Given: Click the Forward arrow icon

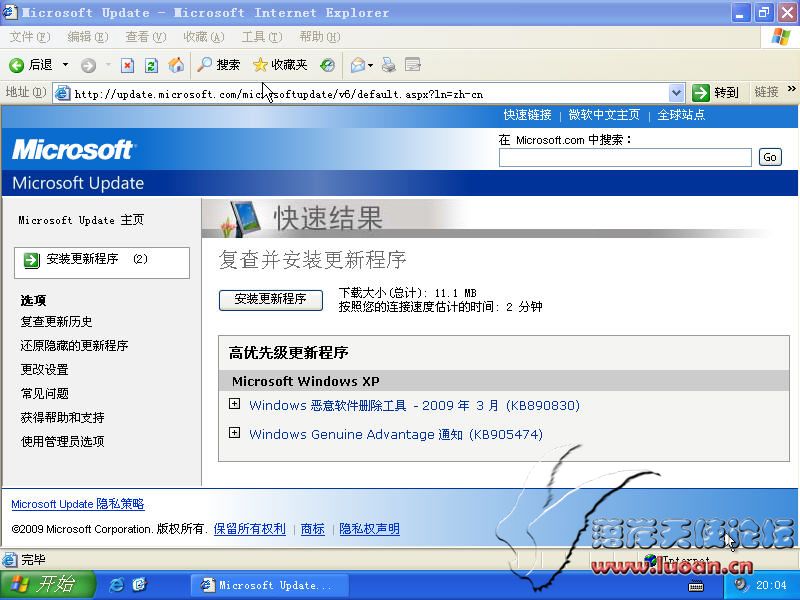Looking at the screenshot, I should coord(88,65).
